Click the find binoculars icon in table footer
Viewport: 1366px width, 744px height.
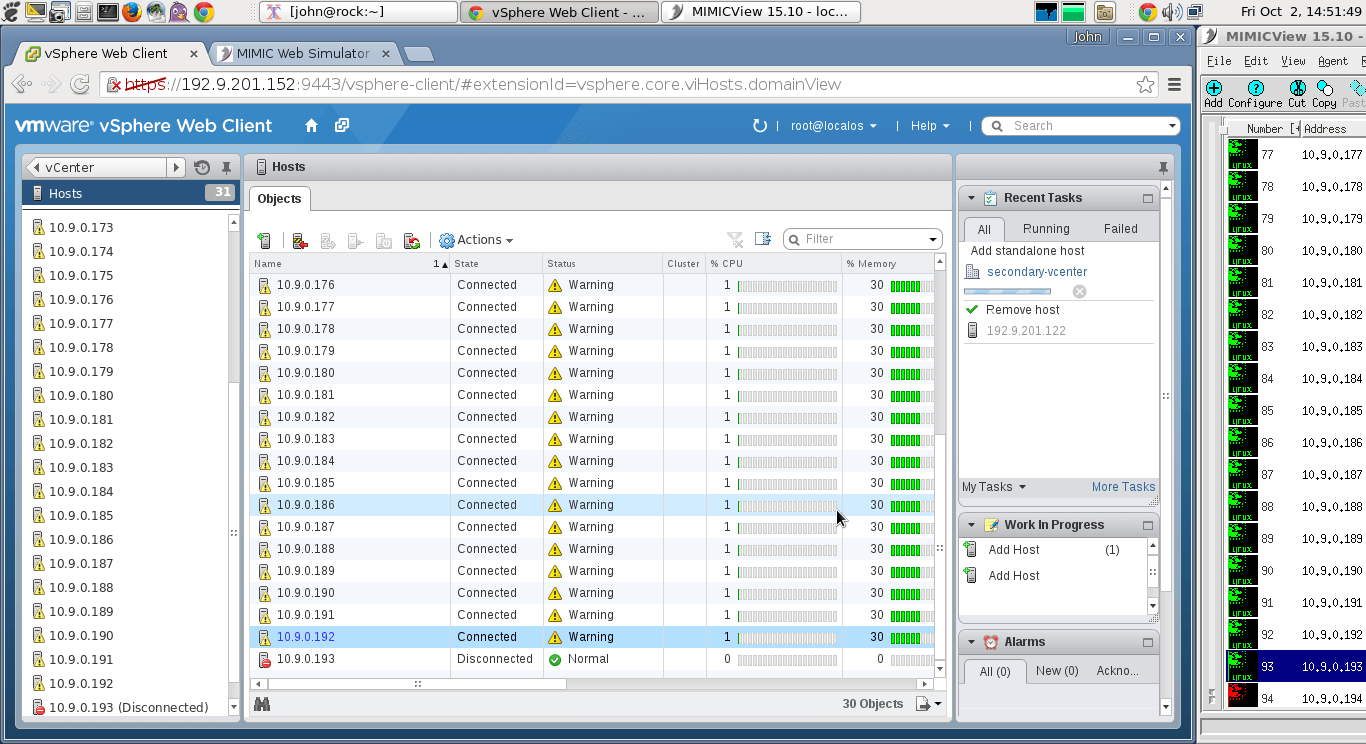pos(262,704)
